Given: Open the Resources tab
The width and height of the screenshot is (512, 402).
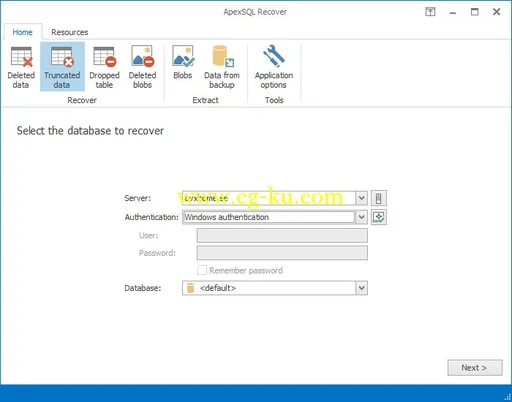Looking at the screenshot, I should coord(70,32).
